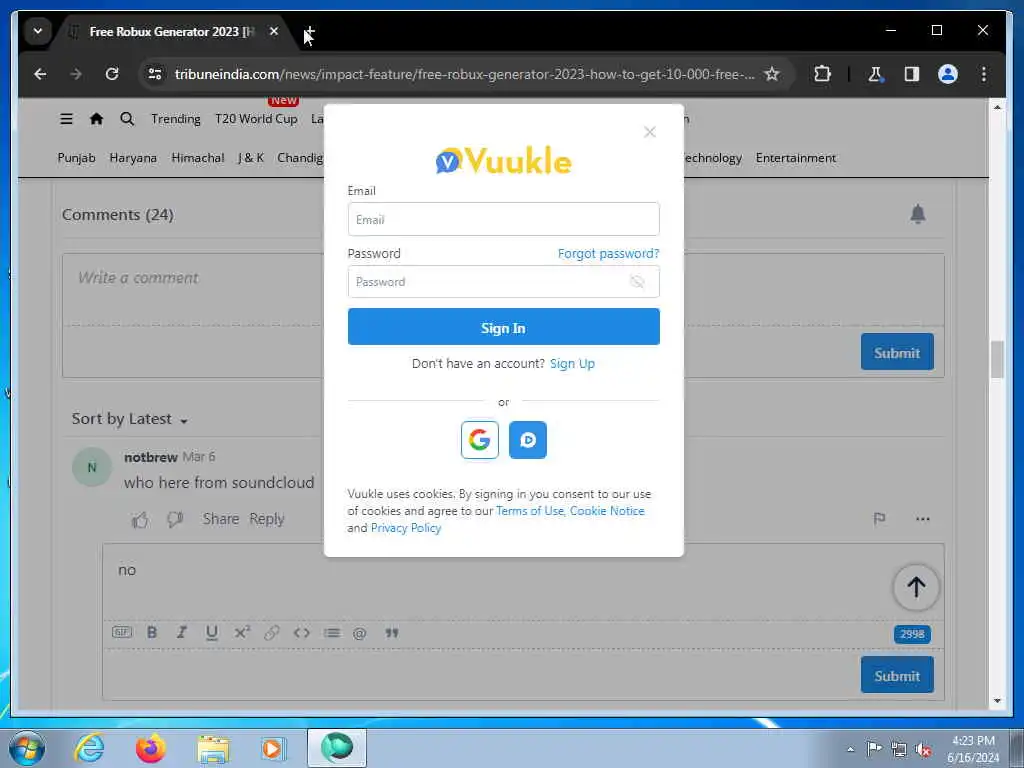The image size is (1024, 768).
Task: Submit the top comment
Action: point(897,352)
